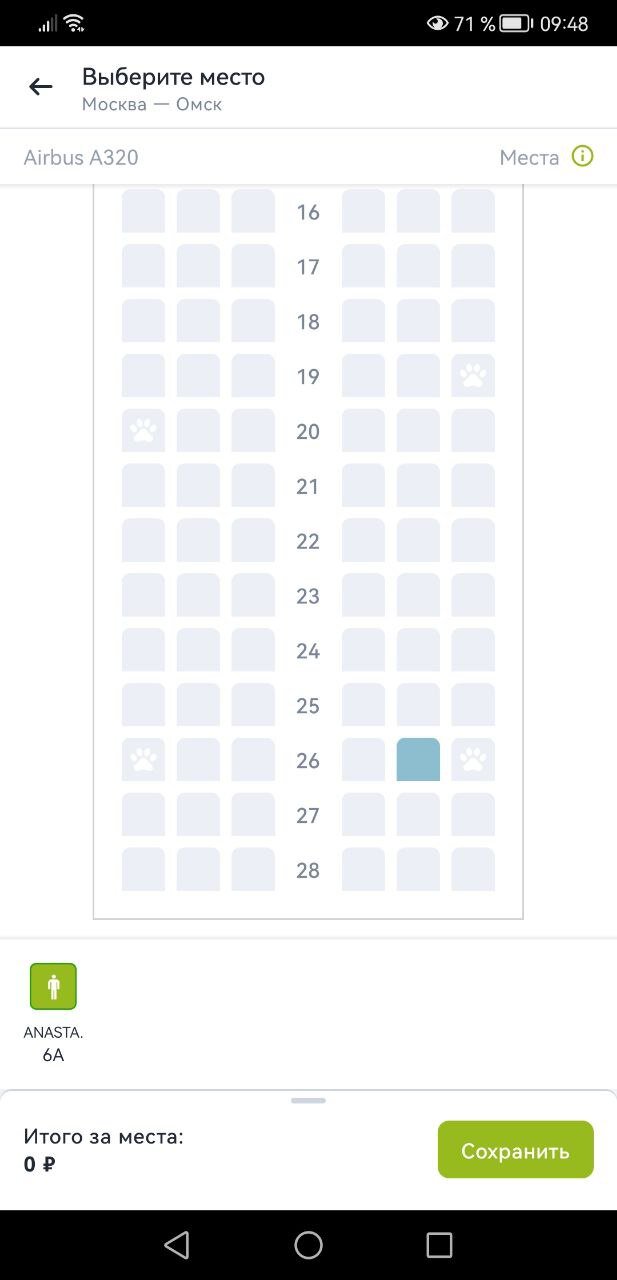This screenshot has height=1280, width=617.
Task: Select right paw seat in row 26
Action: (473, 760)
